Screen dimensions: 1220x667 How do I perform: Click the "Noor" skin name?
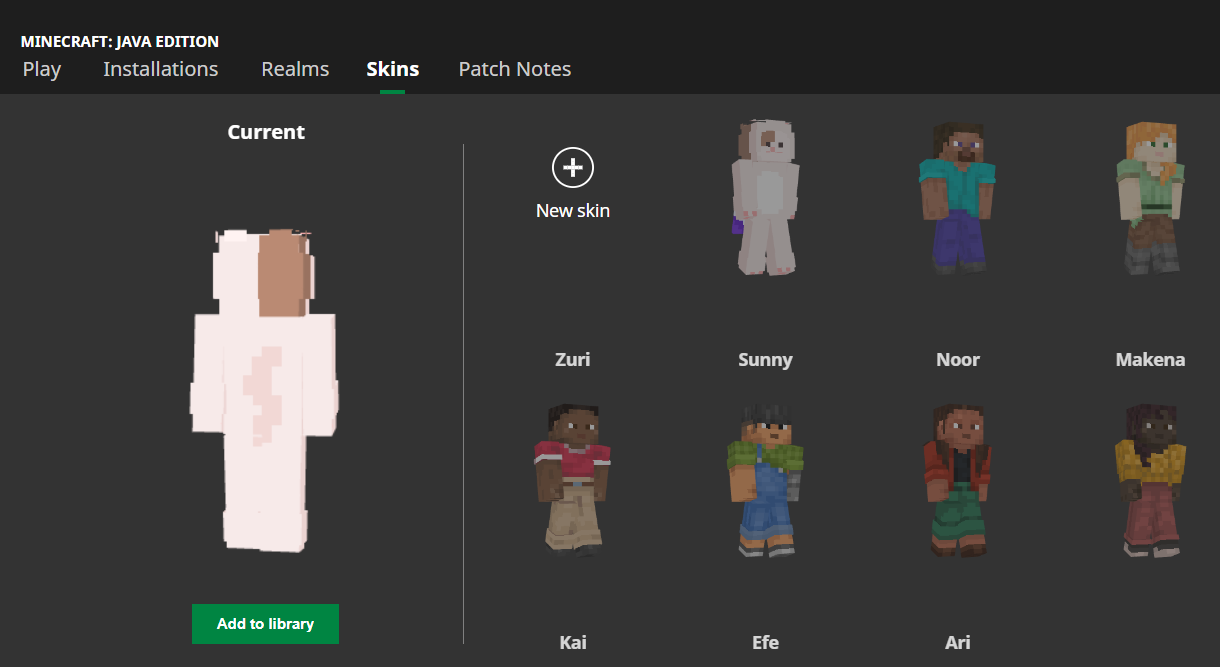coord(958,360)
